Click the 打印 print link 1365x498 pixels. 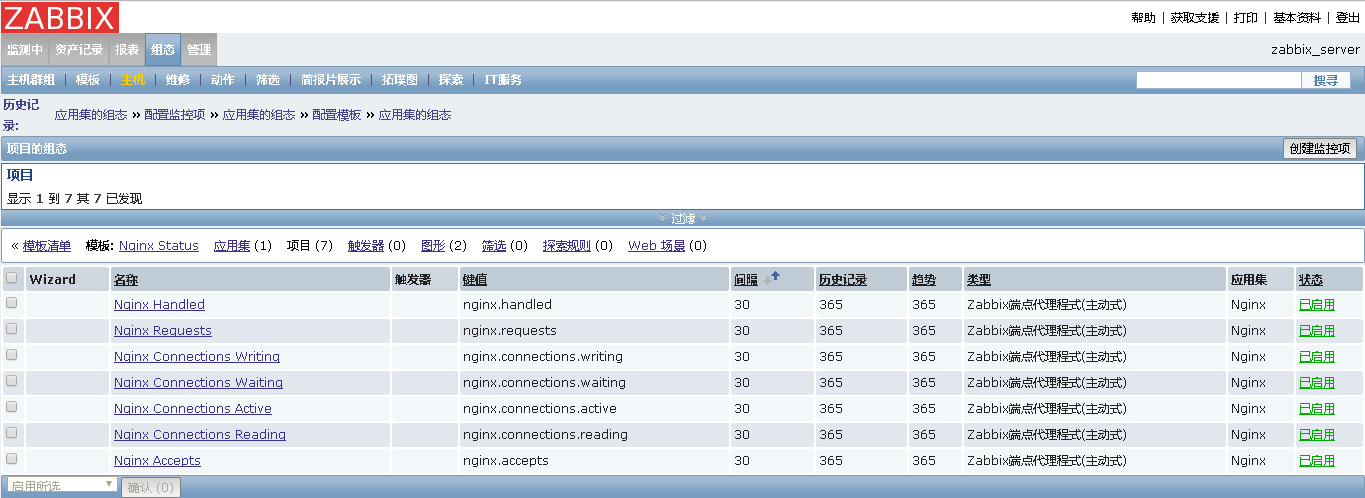(x=1246, y=18)
